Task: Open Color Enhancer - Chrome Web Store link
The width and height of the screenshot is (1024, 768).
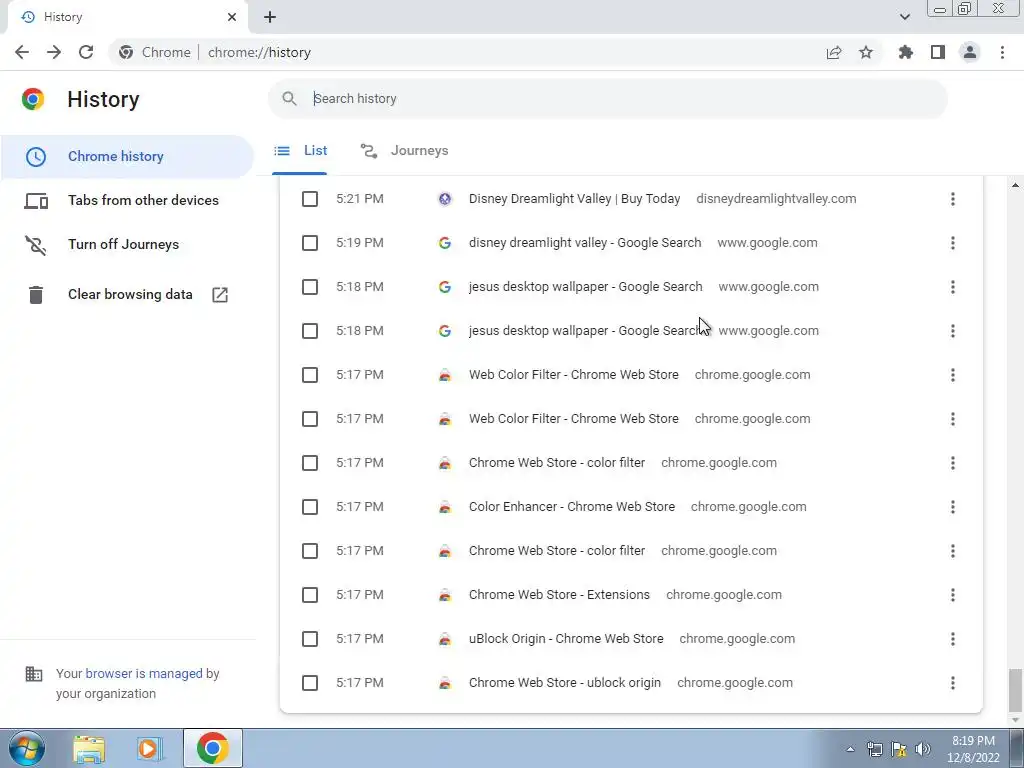Action: (571, 507)
